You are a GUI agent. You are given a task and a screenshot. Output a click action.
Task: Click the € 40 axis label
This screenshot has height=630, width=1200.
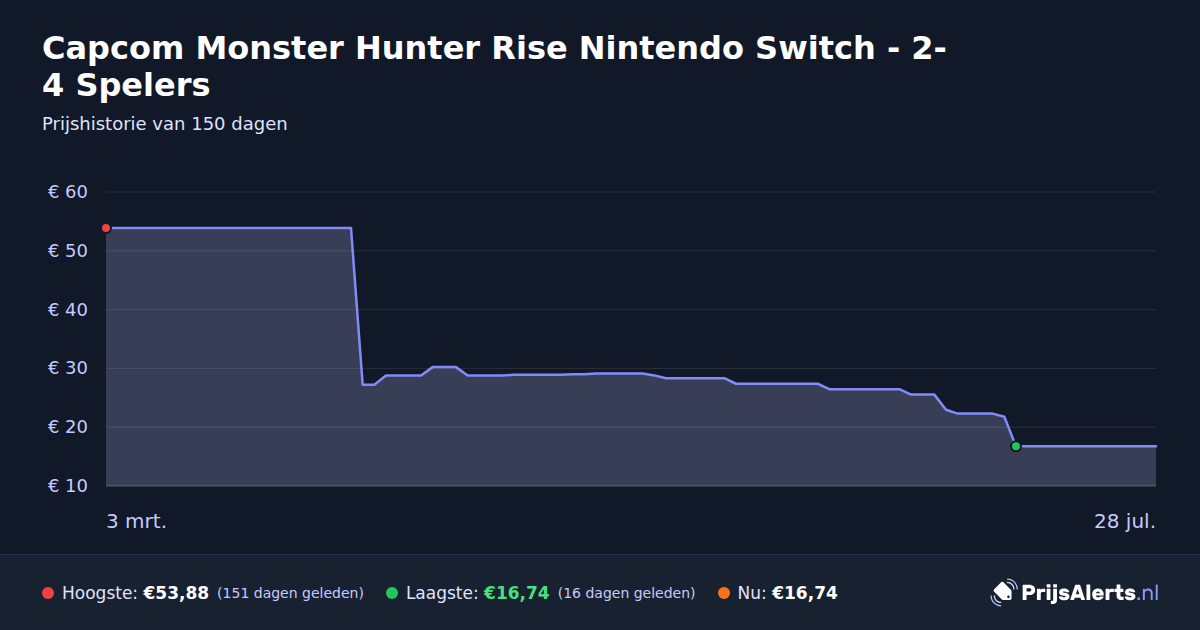(68, 310)
